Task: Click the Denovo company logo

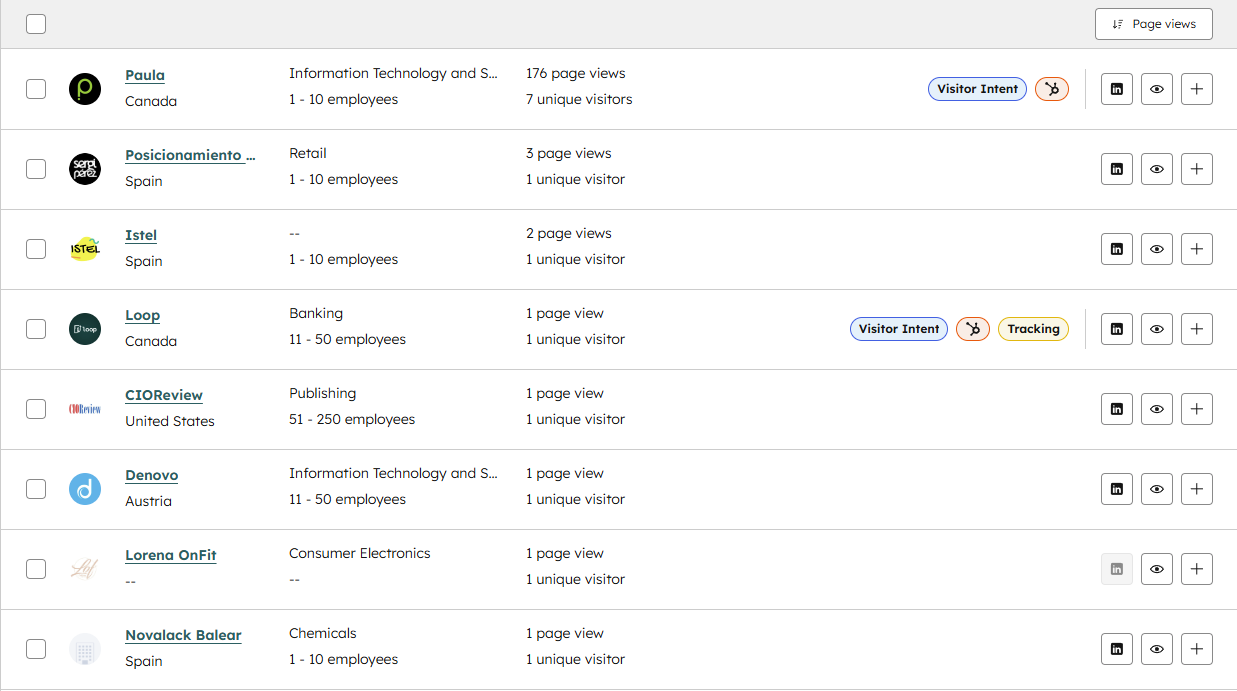Action: tap(85, 489)
